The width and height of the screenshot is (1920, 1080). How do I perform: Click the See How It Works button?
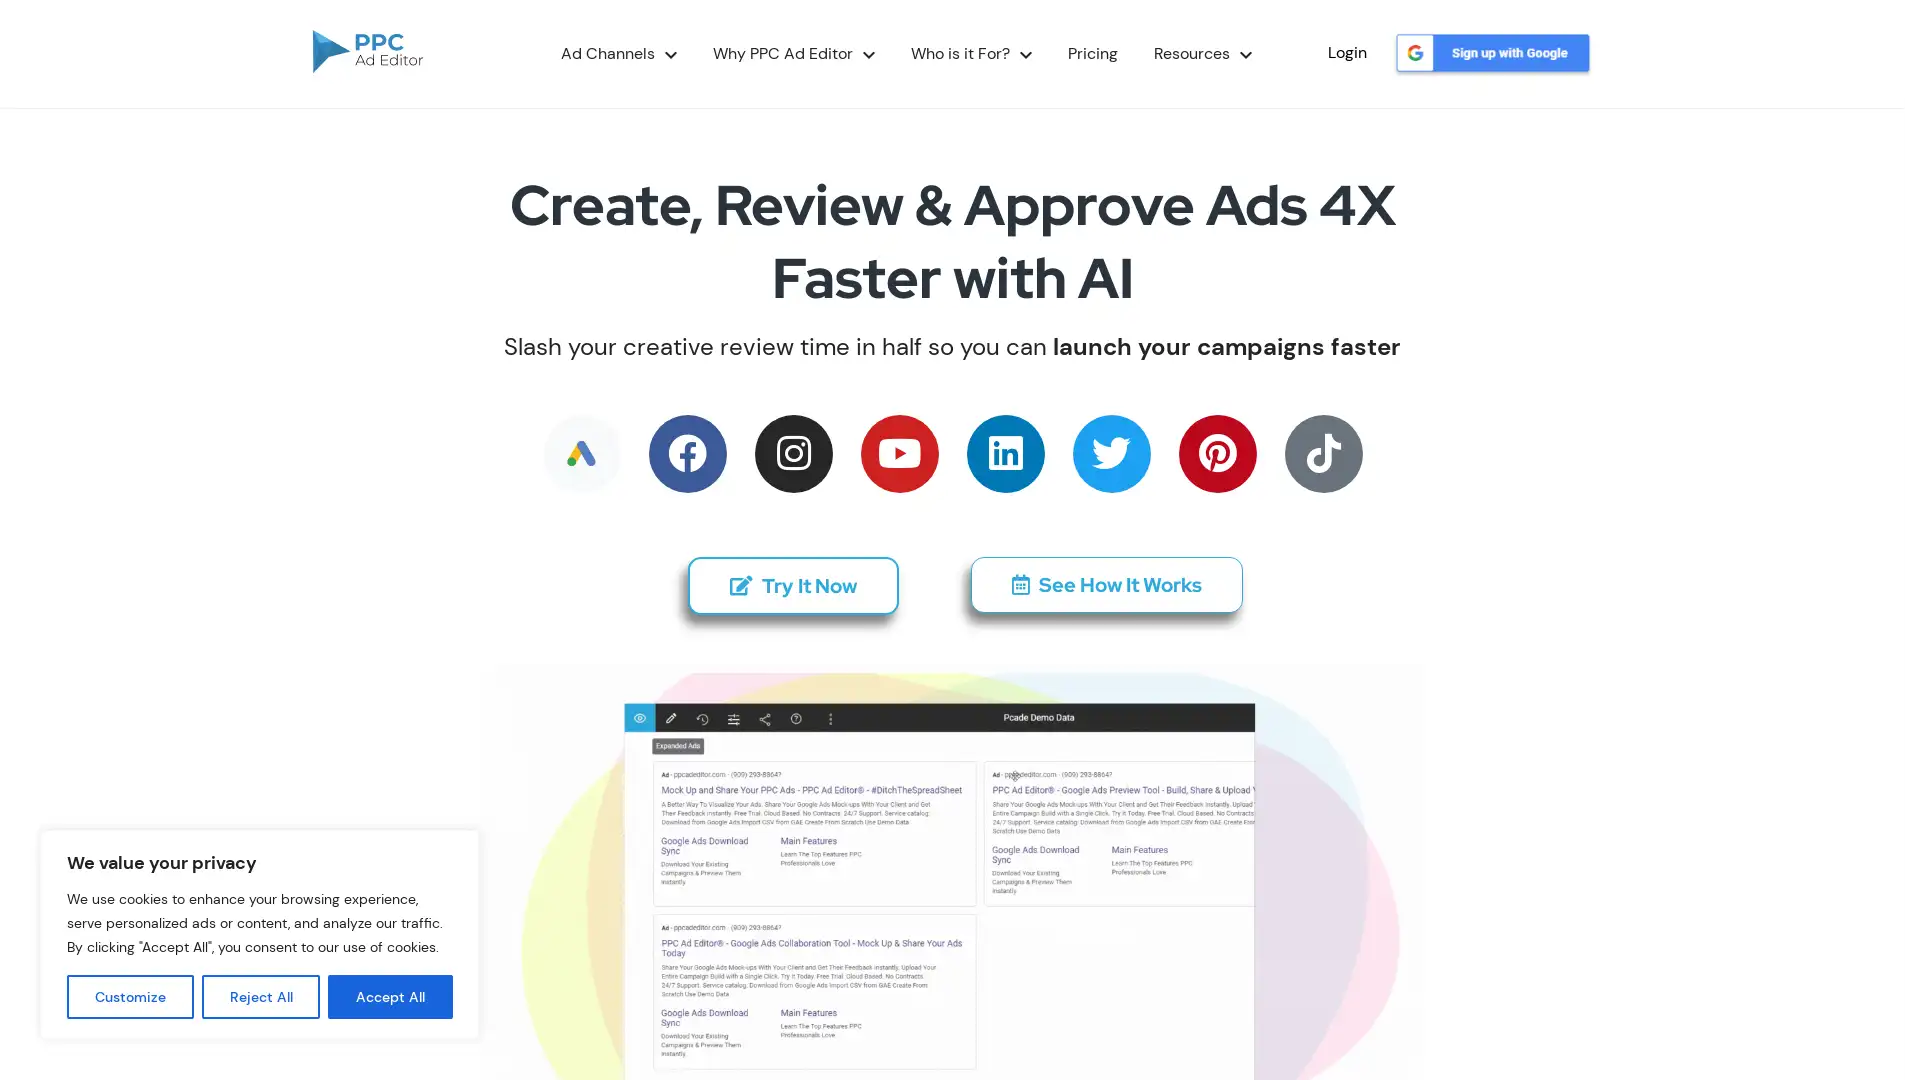click(x=1106, y=584)
